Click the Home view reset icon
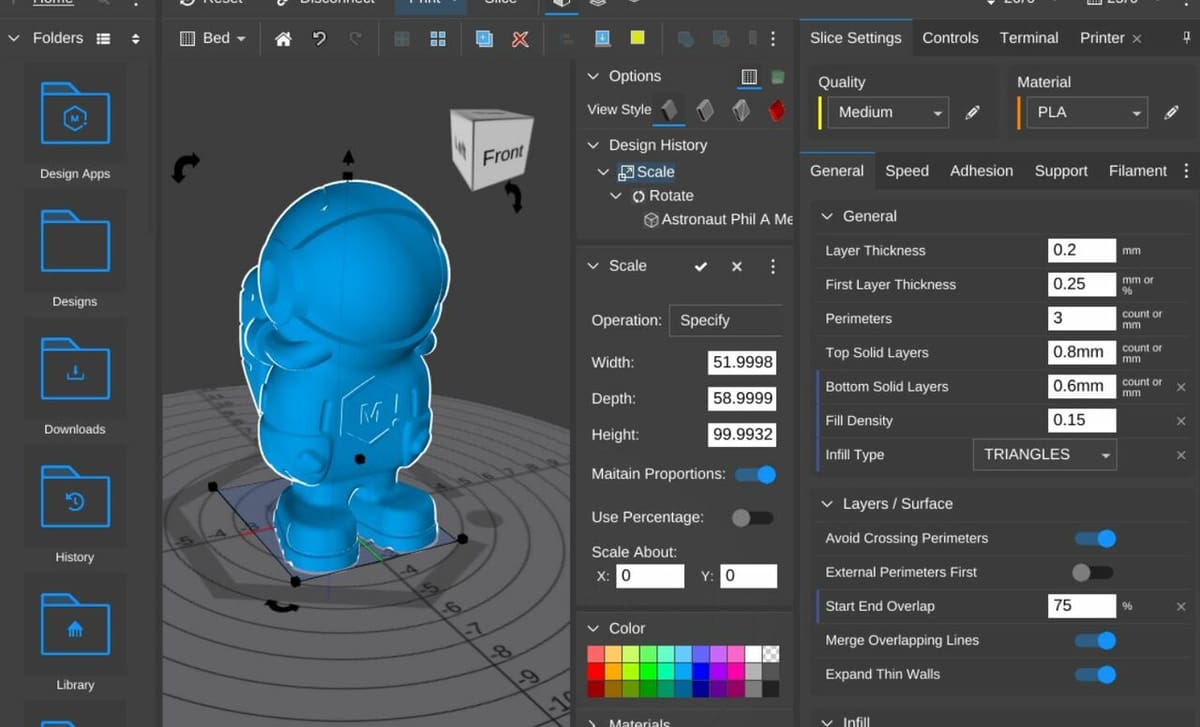Viewport: 1200px width, 727px height. click(x=284, y=39)
